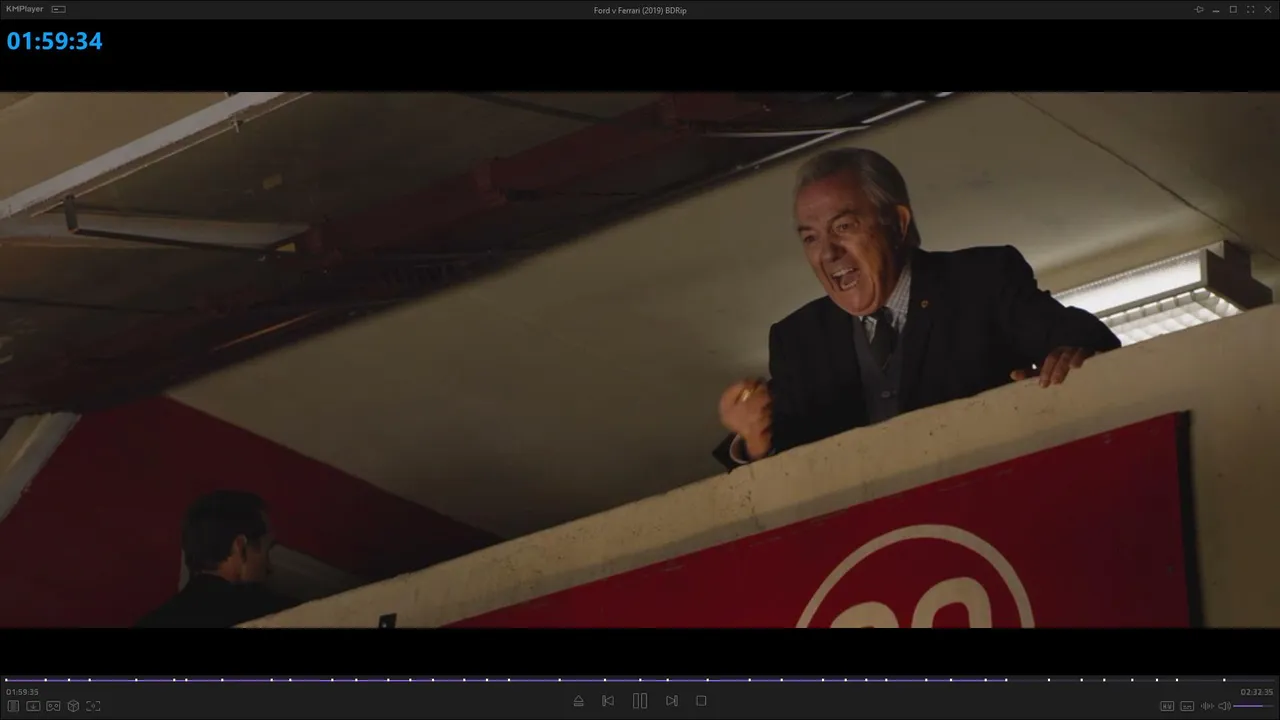The width and height of the screenshot is (1280, 720).
Task: Toggle the subtitle icon
Action: [1187, 707]
